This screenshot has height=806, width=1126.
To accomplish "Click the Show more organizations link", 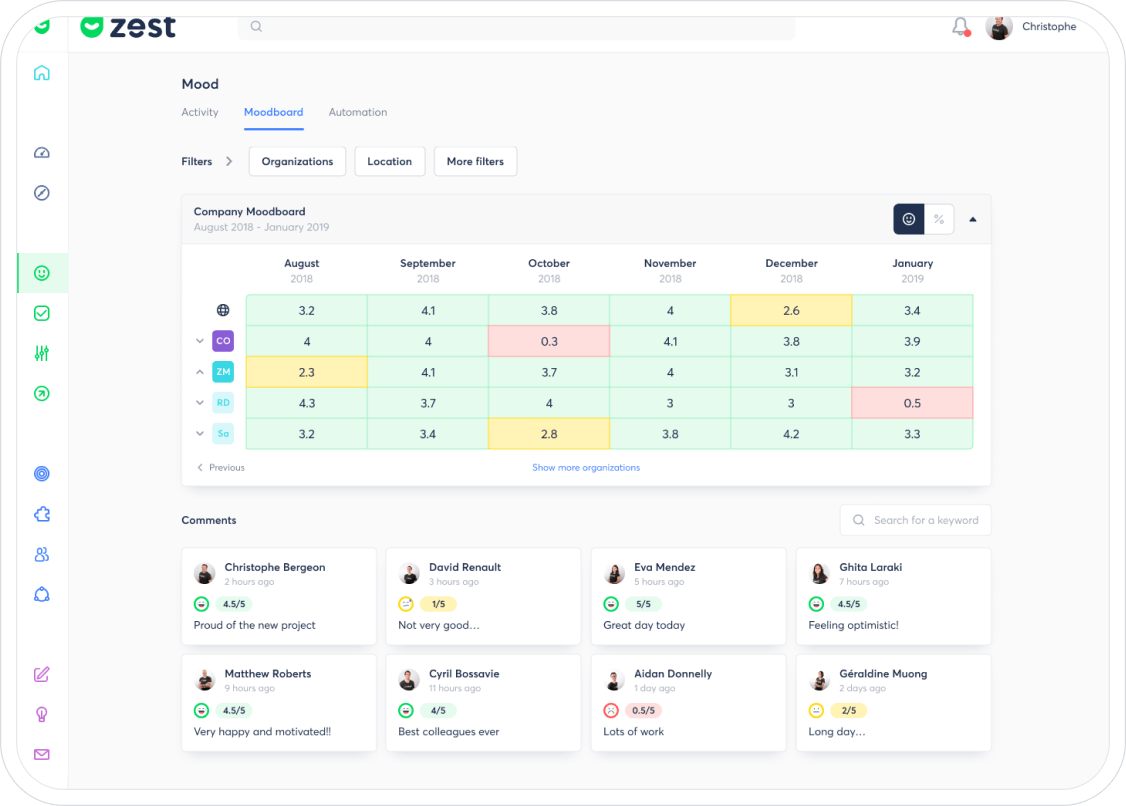I will [586, 468].
